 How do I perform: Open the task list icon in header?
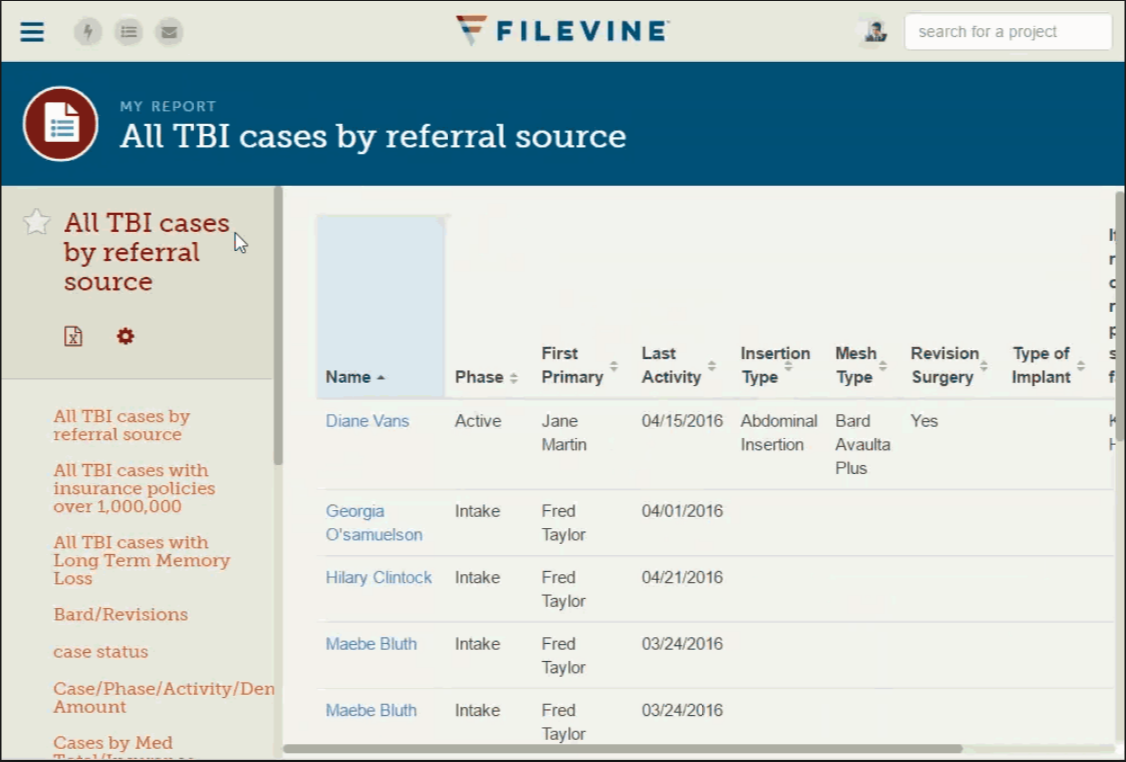tap(129, 32)
